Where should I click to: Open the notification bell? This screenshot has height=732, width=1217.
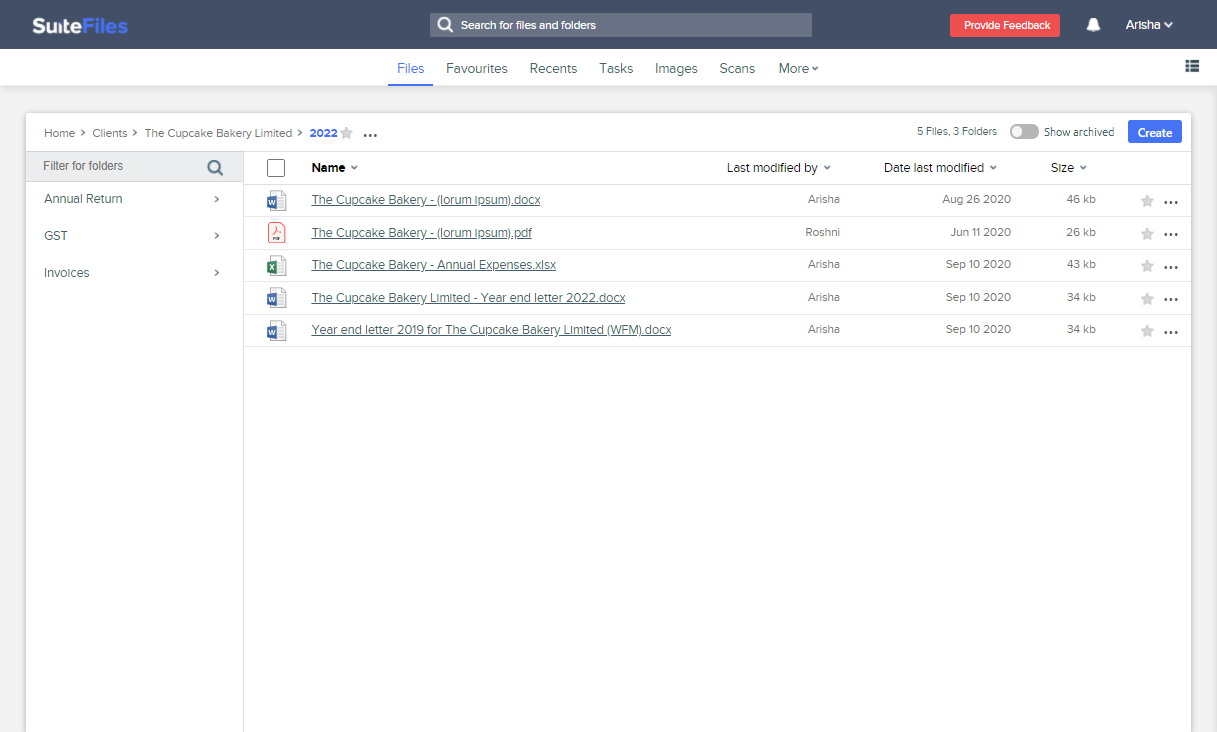[1092, 24]
